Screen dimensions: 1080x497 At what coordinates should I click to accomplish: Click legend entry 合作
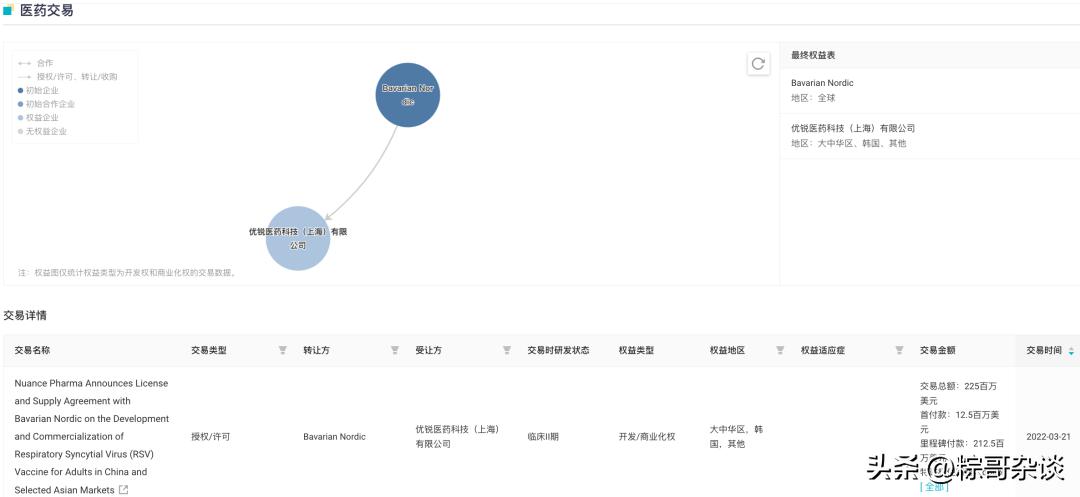[34, 63]
